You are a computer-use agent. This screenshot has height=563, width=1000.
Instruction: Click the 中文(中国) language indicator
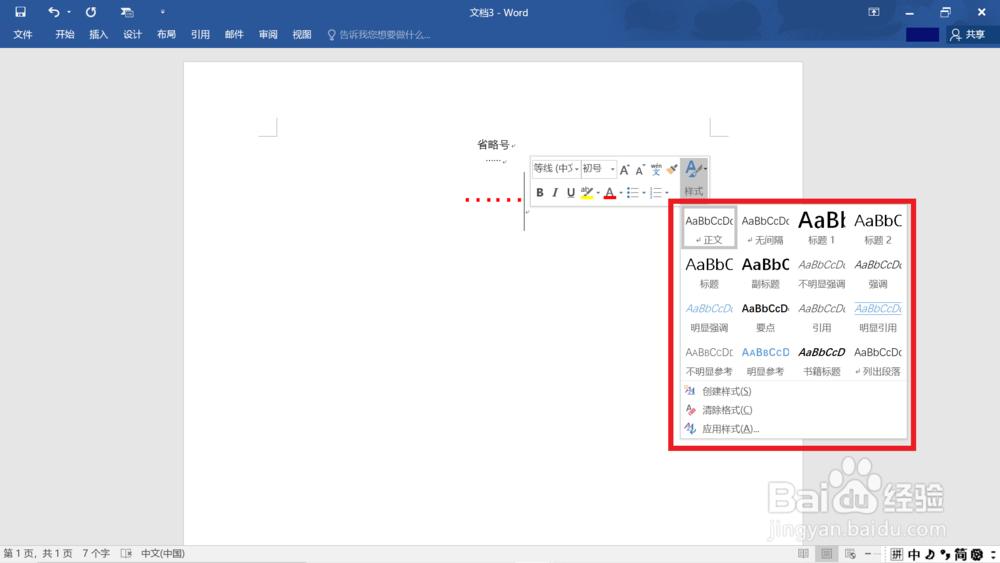pyautogui.click(x=163, y=553)
